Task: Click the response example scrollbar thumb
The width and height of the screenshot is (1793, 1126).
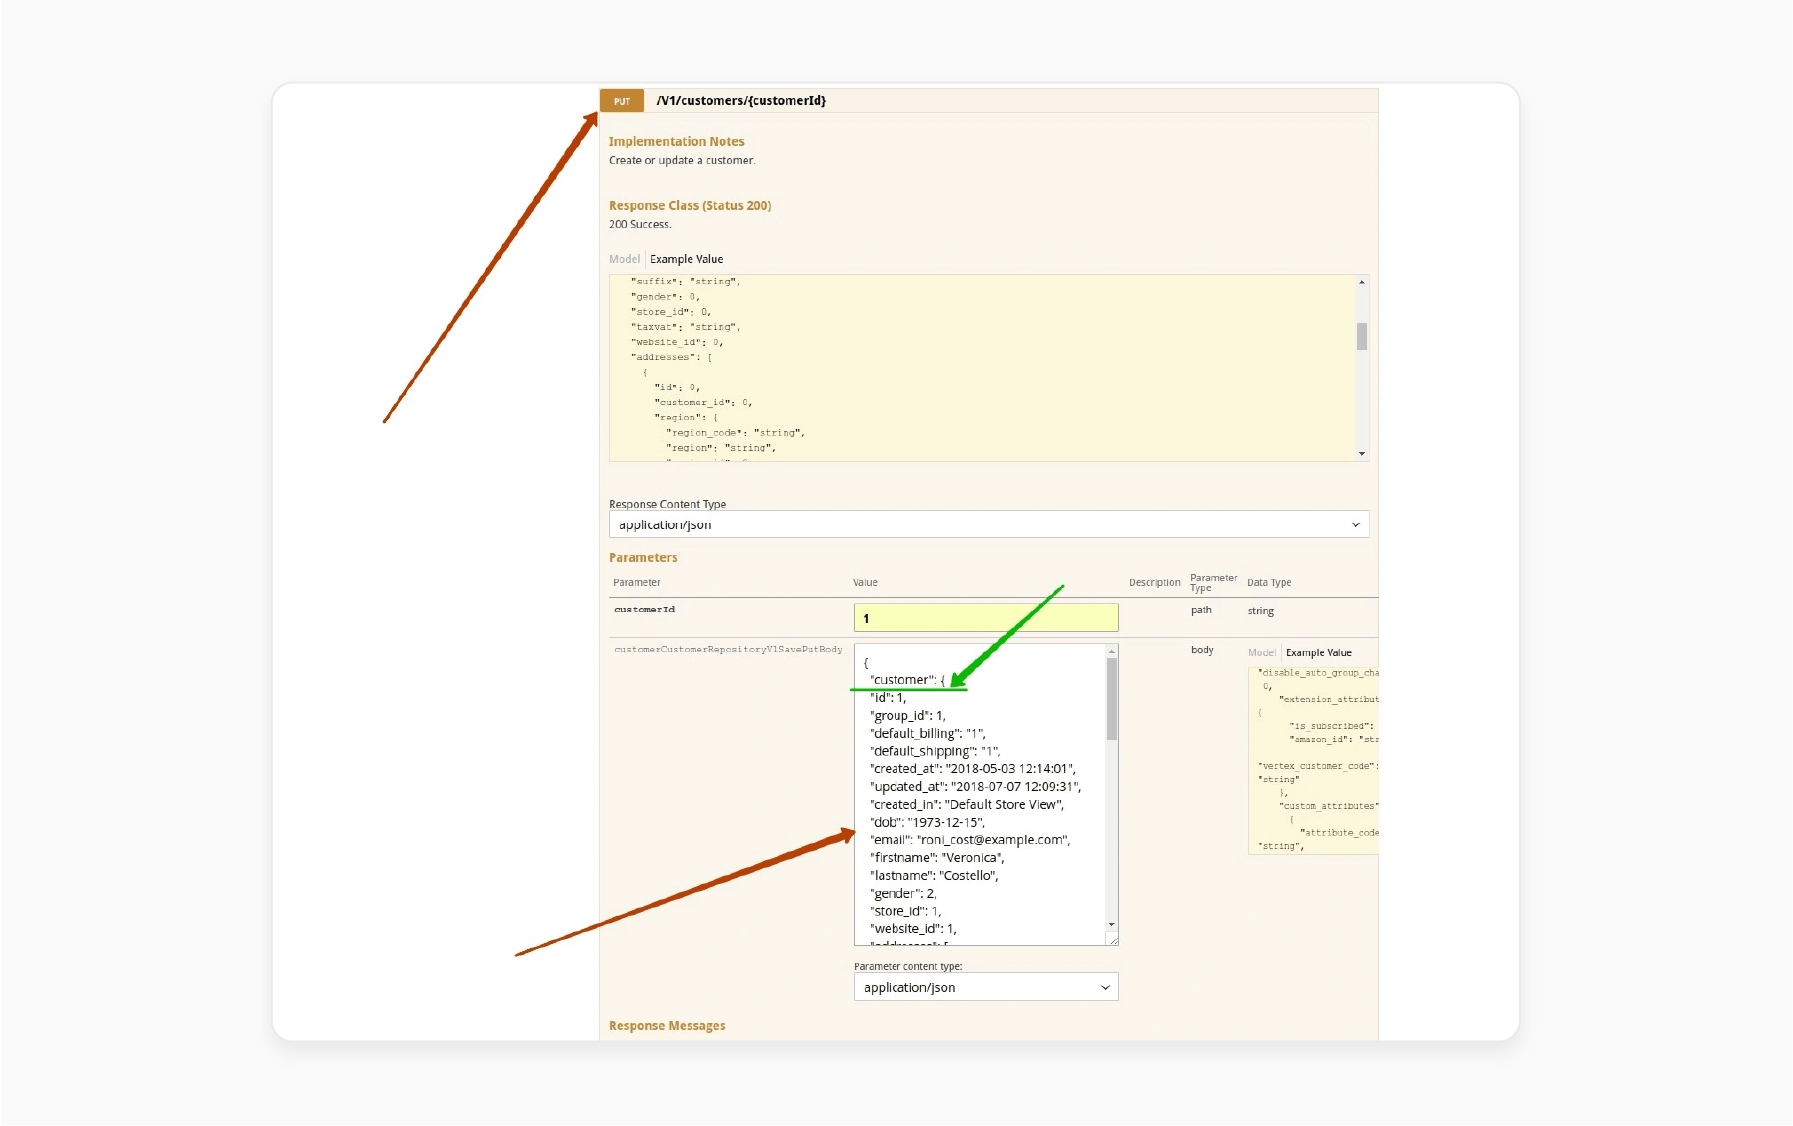Action: click(1361, 336)
